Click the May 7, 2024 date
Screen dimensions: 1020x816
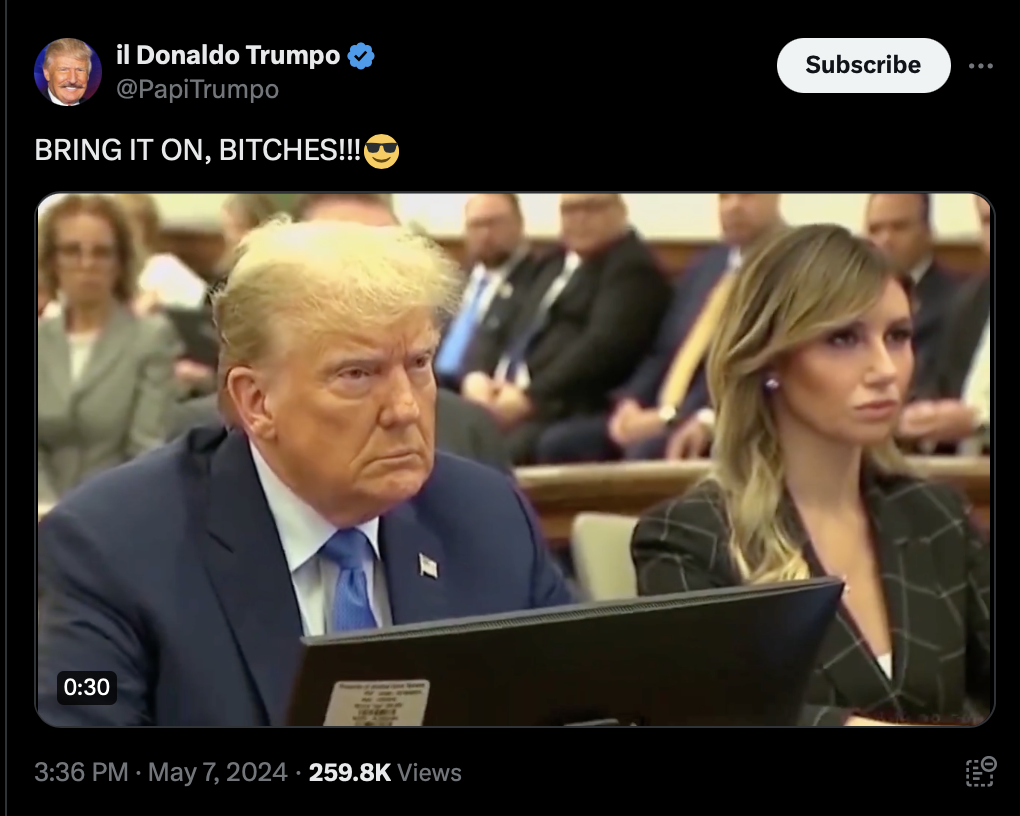(x=217, y=772)
